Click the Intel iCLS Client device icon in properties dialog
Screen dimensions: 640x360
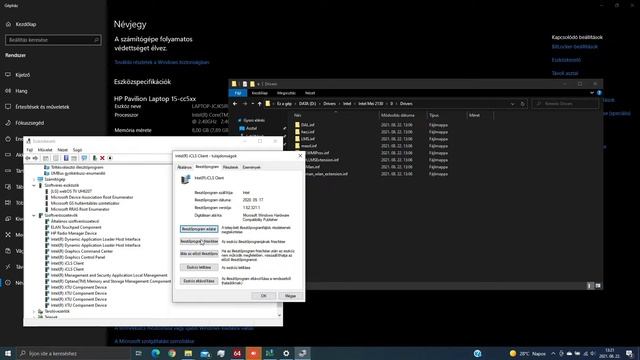click(x=186, y=179)
